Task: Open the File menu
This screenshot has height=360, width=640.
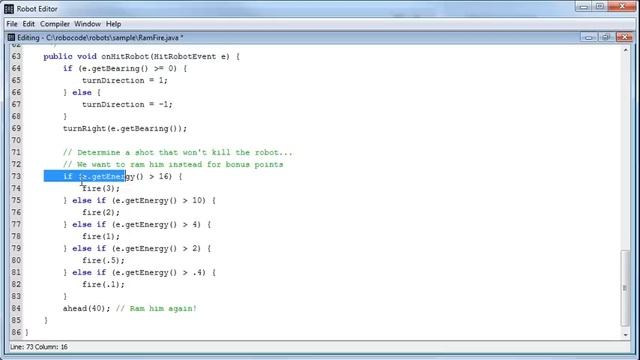Action: [12, 24]
